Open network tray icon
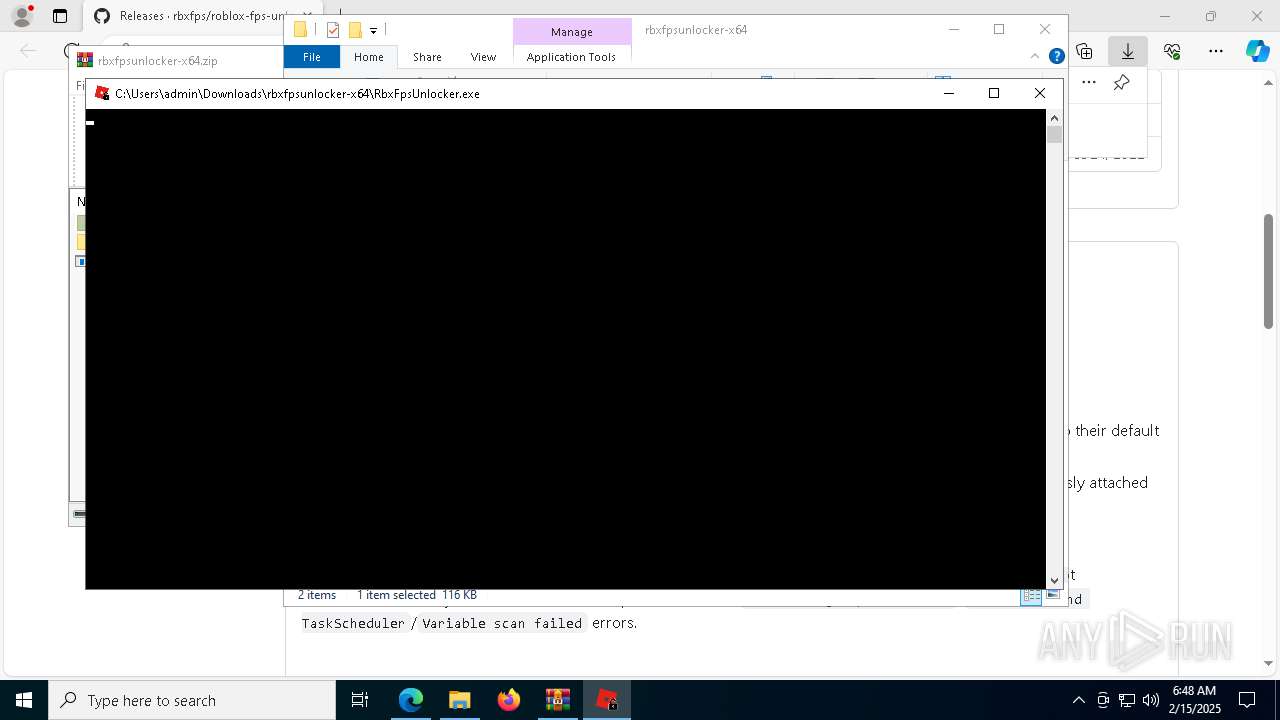The height and width of the screenshot is (720, 1280). tap(1127, 700)
